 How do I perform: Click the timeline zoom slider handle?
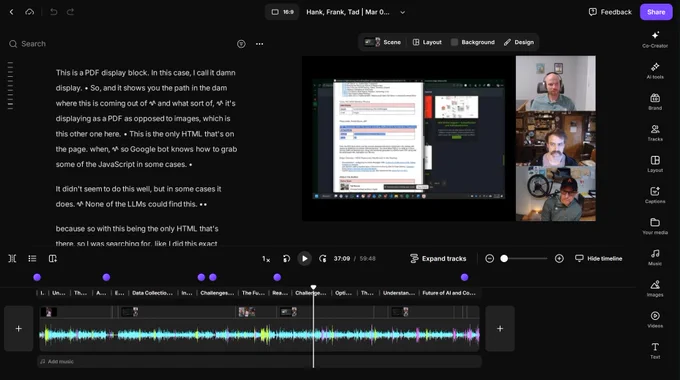click(504, 259)
